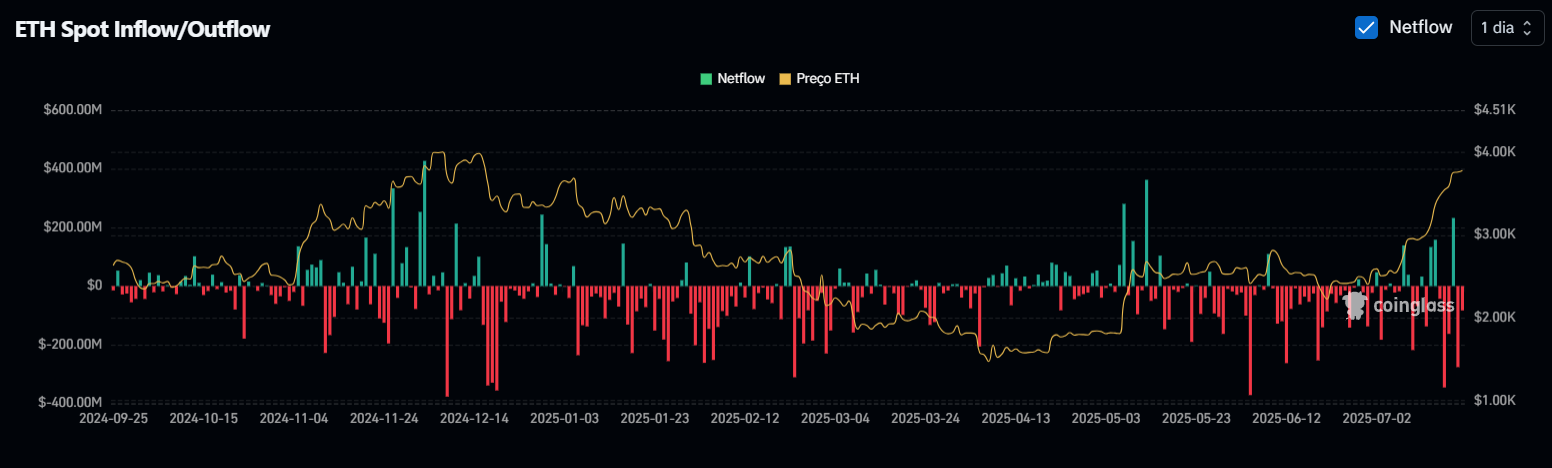Click the 2025-06-12 date label

(x=1286, y=418)
